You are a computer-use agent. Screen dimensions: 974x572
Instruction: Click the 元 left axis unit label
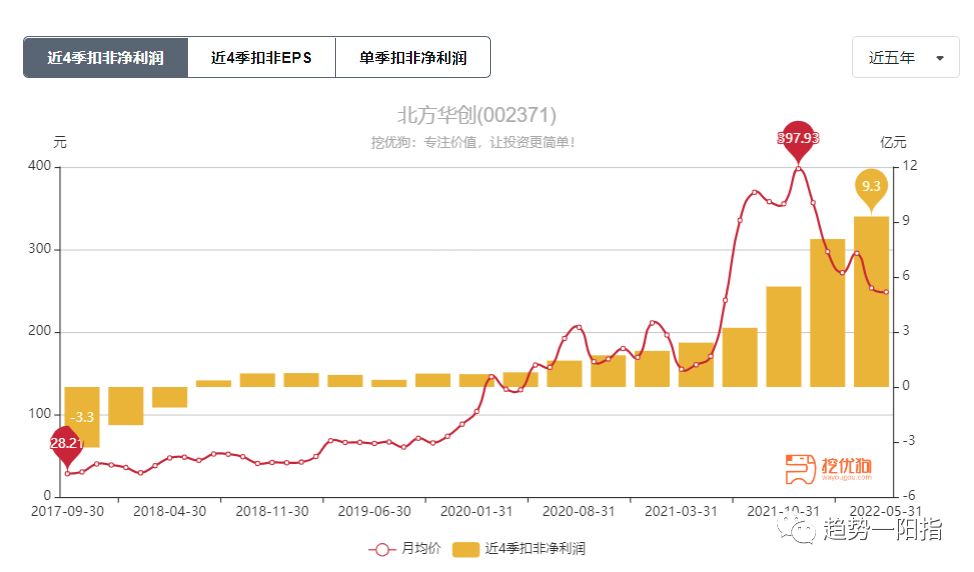coord(60,142)
